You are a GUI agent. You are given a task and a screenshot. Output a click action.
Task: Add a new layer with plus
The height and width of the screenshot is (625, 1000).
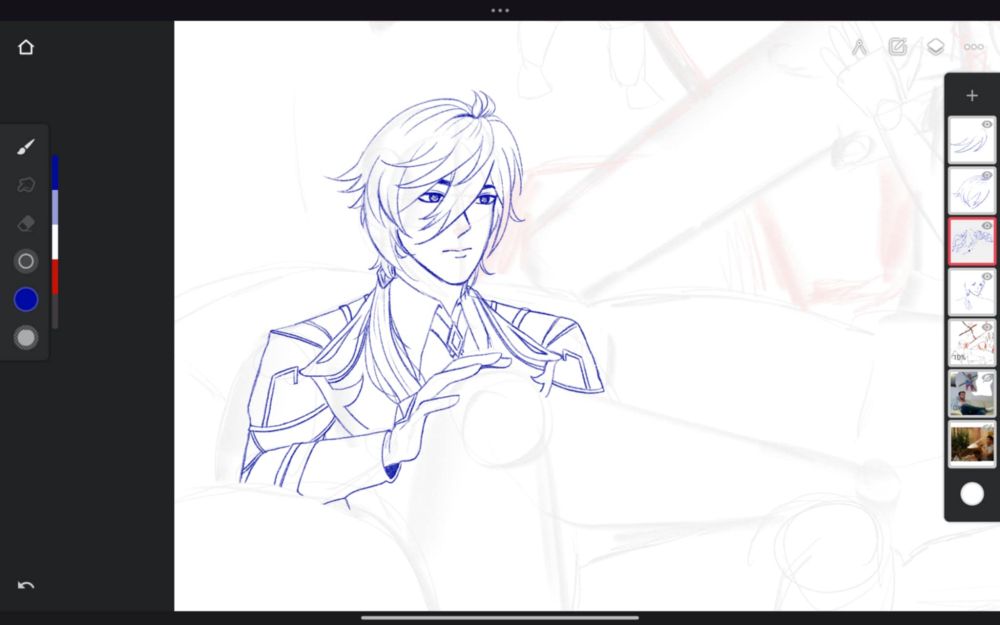(972, 96)
